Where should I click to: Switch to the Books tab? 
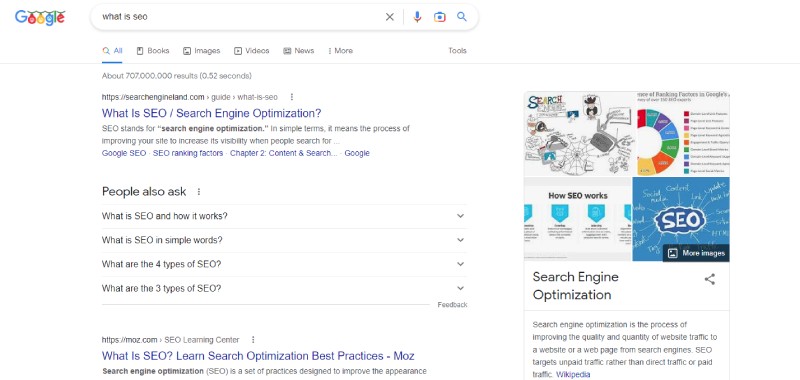coord(153,51)
